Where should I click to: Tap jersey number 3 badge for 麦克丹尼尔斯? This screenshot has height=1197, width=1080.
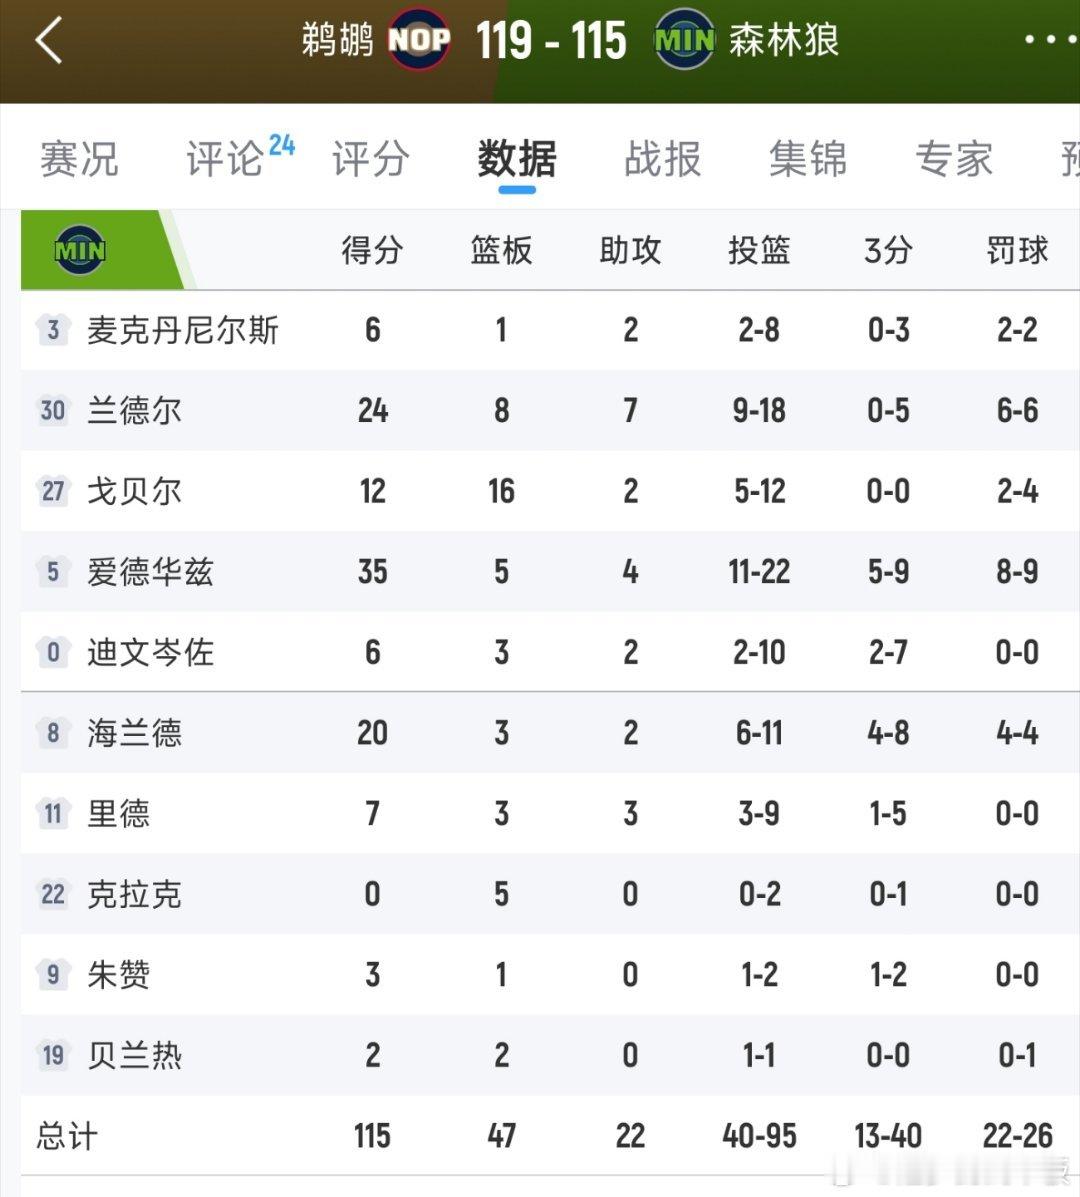click(53, 330)
